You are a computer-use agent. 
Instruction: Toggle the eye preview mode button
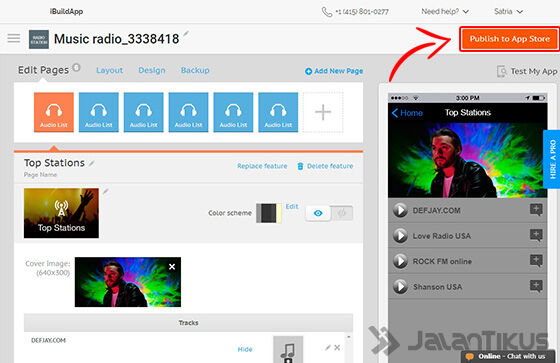[318, 213]
